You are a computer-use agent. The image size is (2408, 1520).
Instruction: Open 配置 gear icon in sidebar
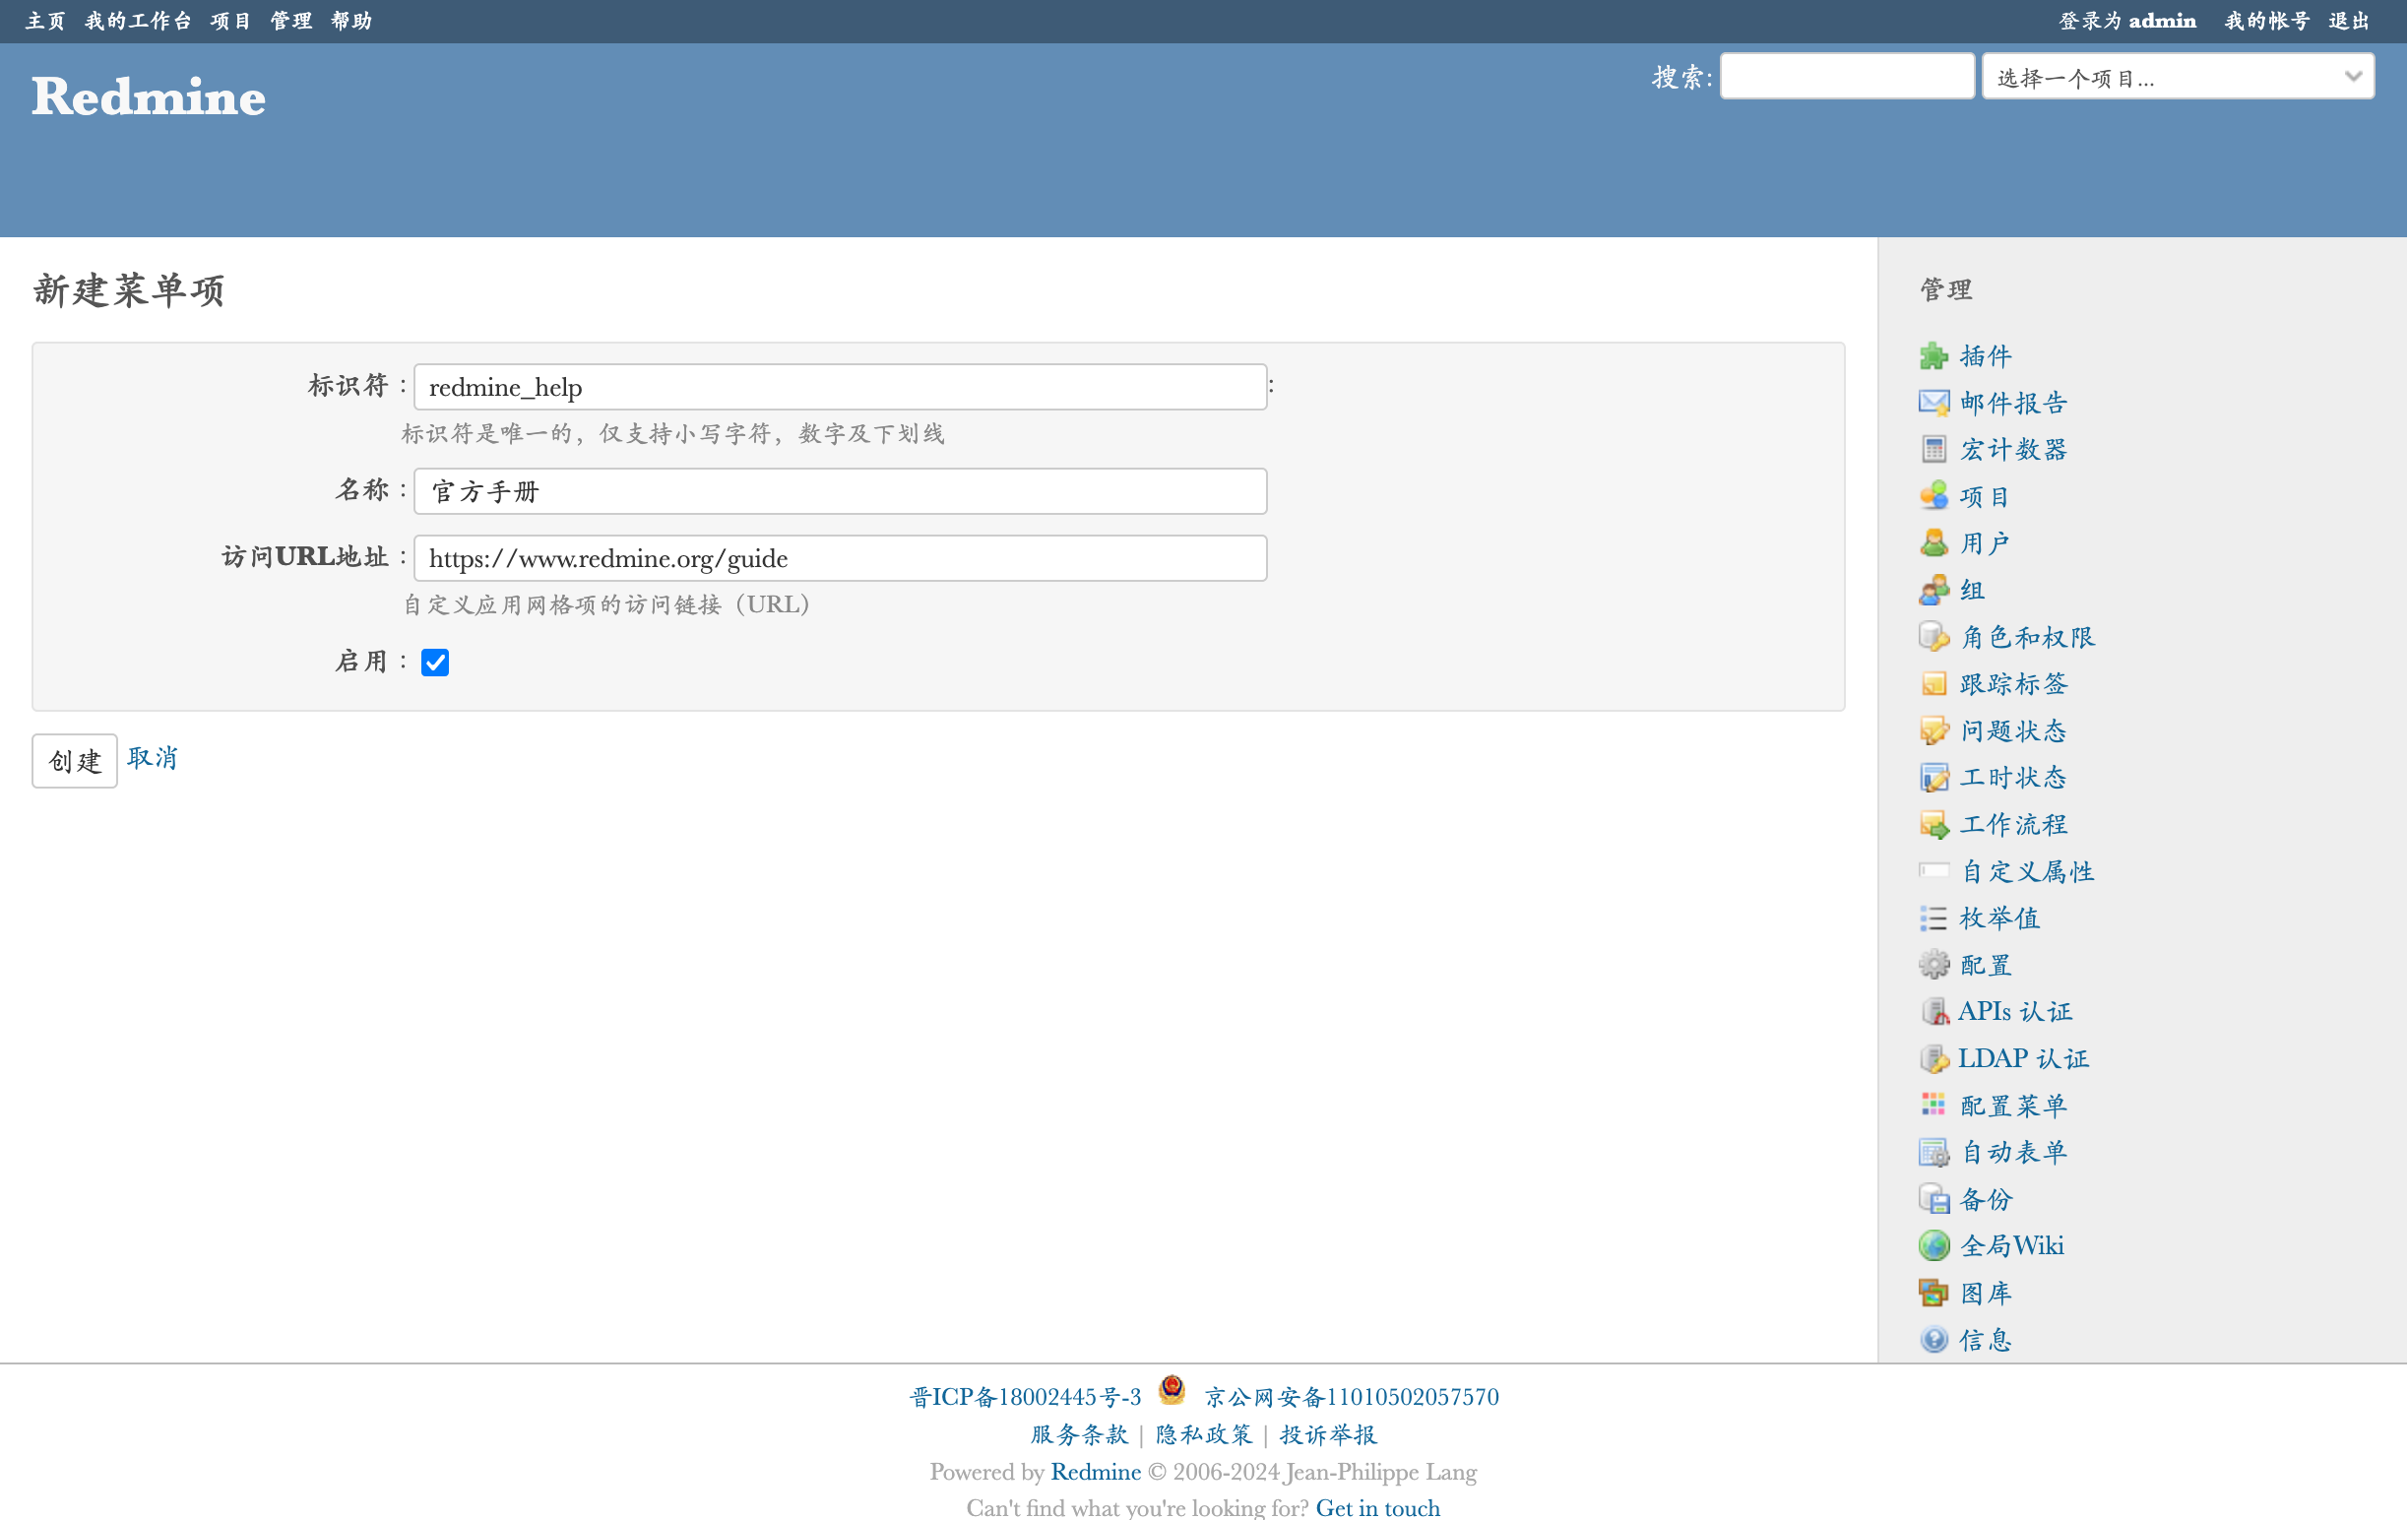click(x=1933, y=965)
